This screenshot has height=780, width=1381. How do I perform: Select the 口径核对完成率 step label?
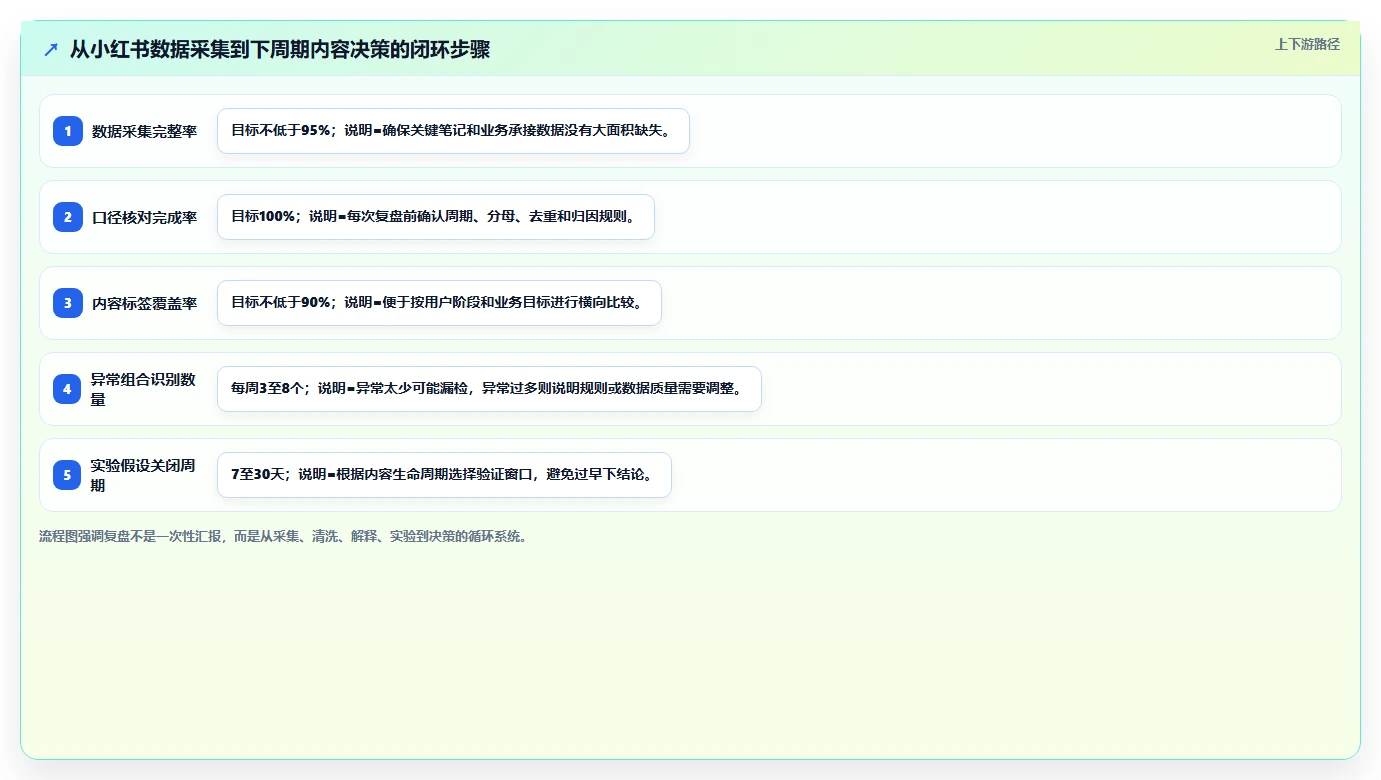(144, 217)
